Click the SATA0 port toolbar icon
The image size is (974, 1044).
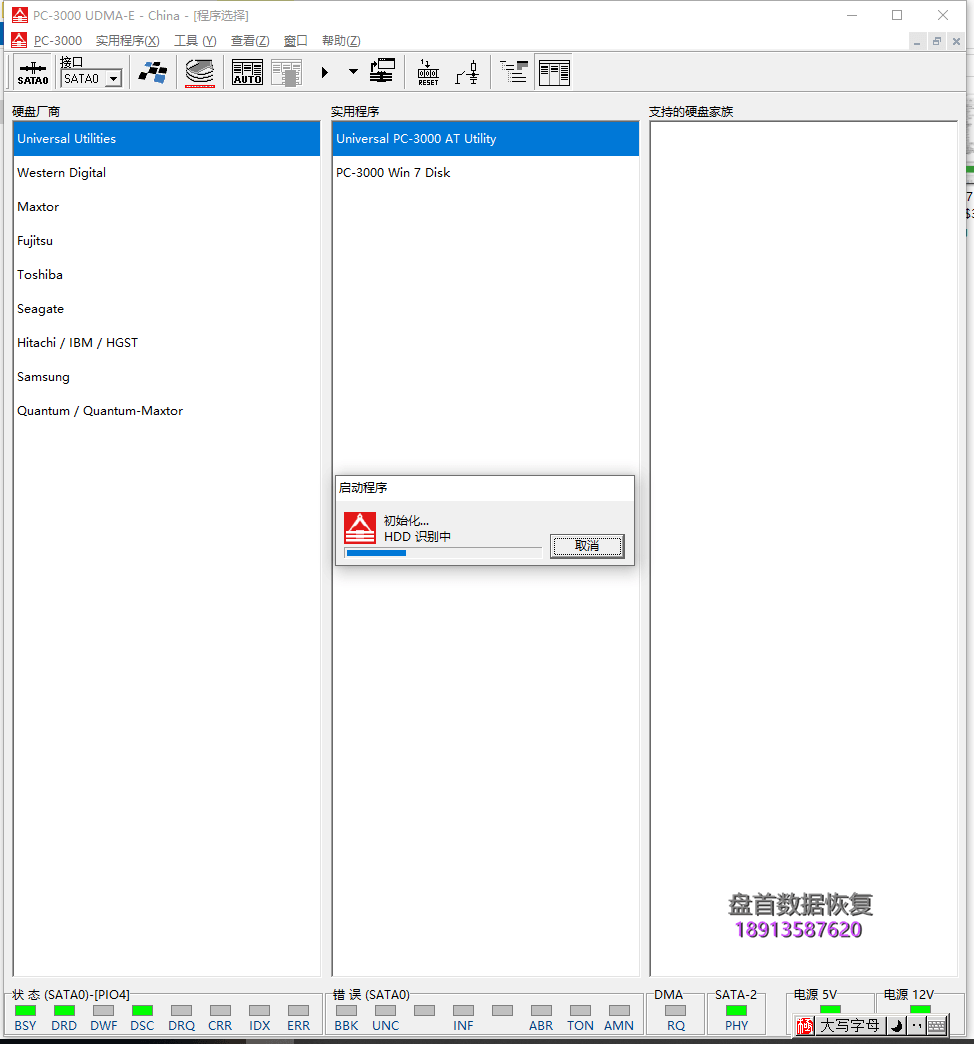click(x=33, y=72)
